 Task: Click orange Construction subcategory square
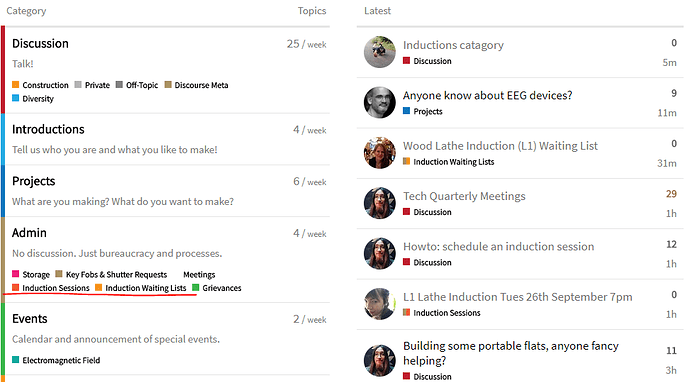click(x=15, y=84)
